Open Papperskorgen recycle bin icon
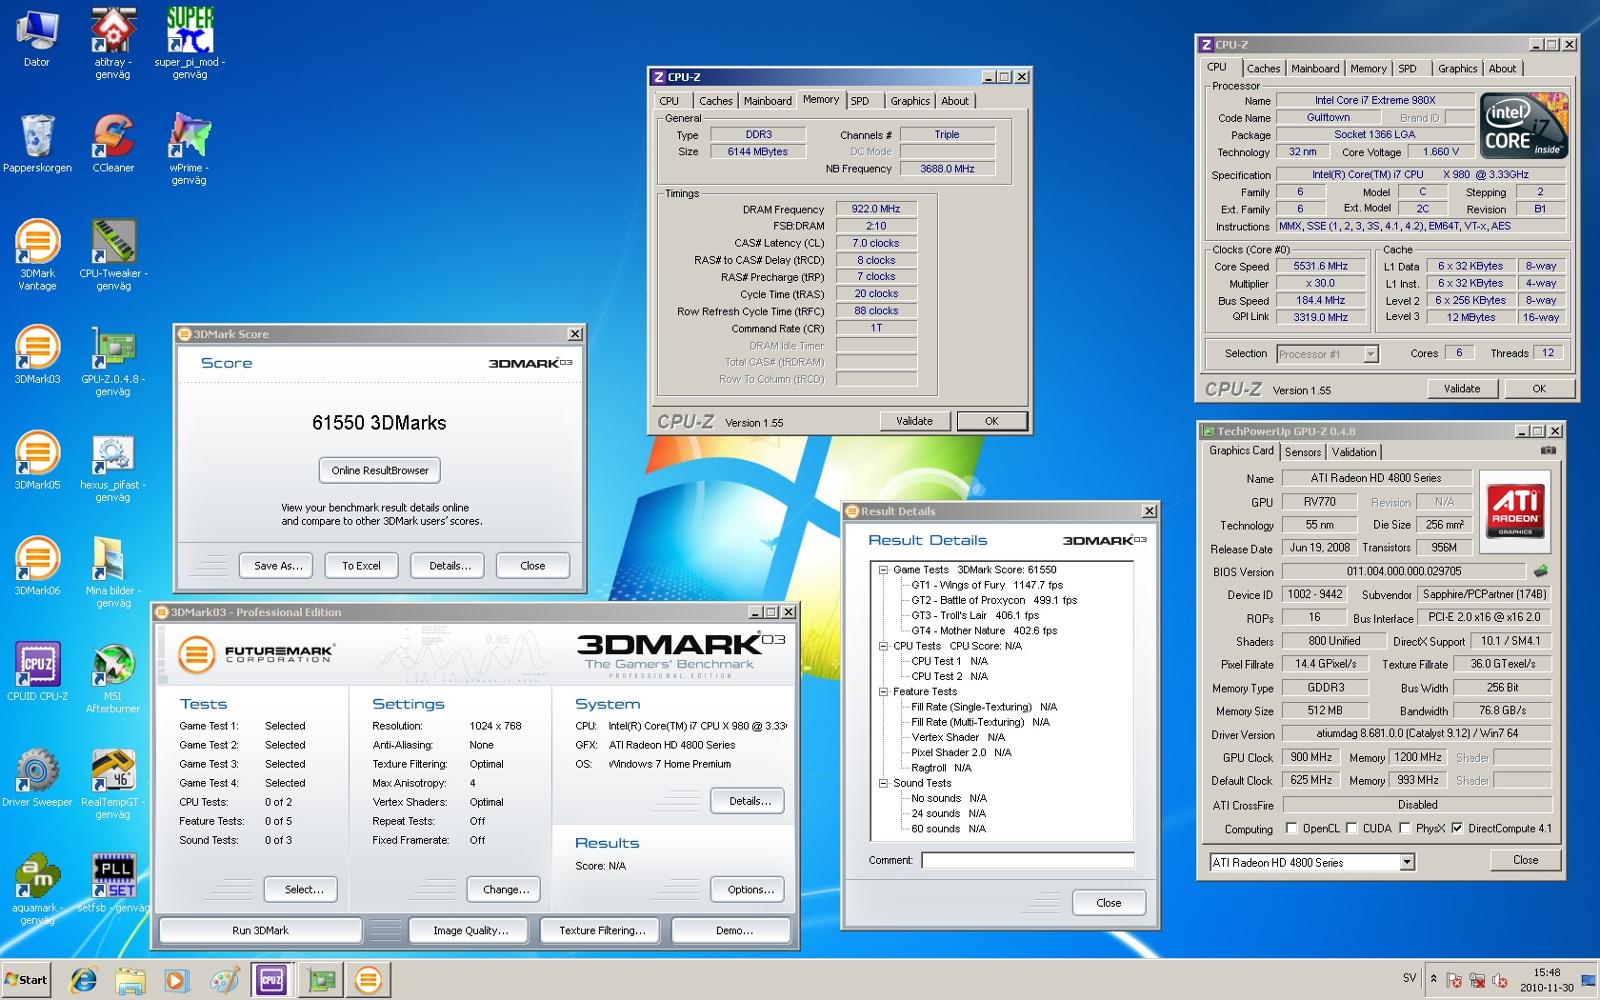 pos(37,143)
